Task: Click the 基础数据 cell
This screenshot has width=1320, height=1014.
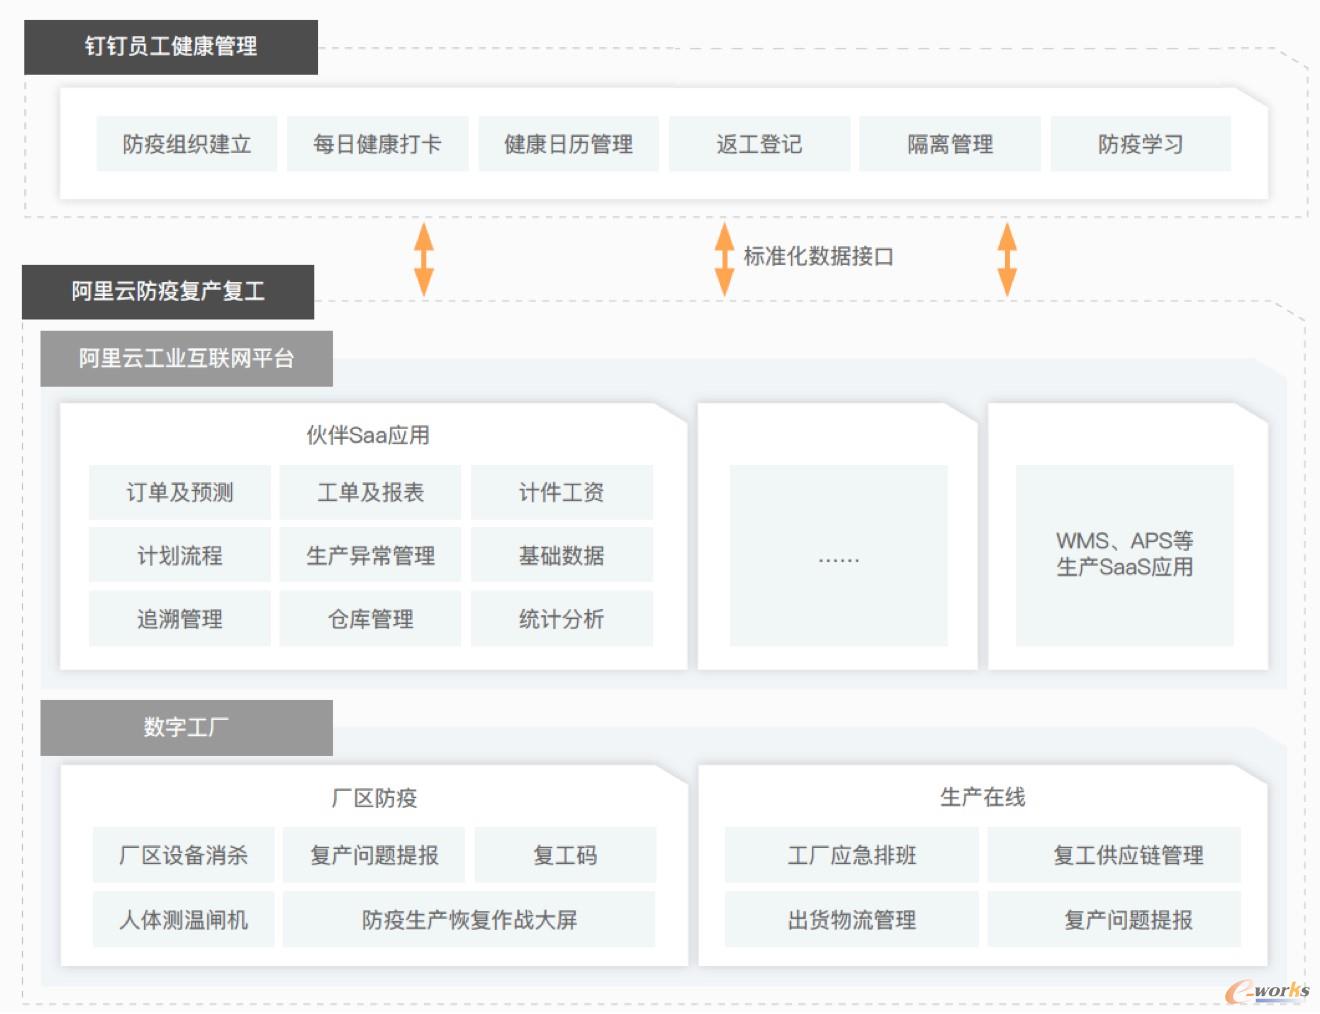Action: pyautogui.click(x=561, y=555)
